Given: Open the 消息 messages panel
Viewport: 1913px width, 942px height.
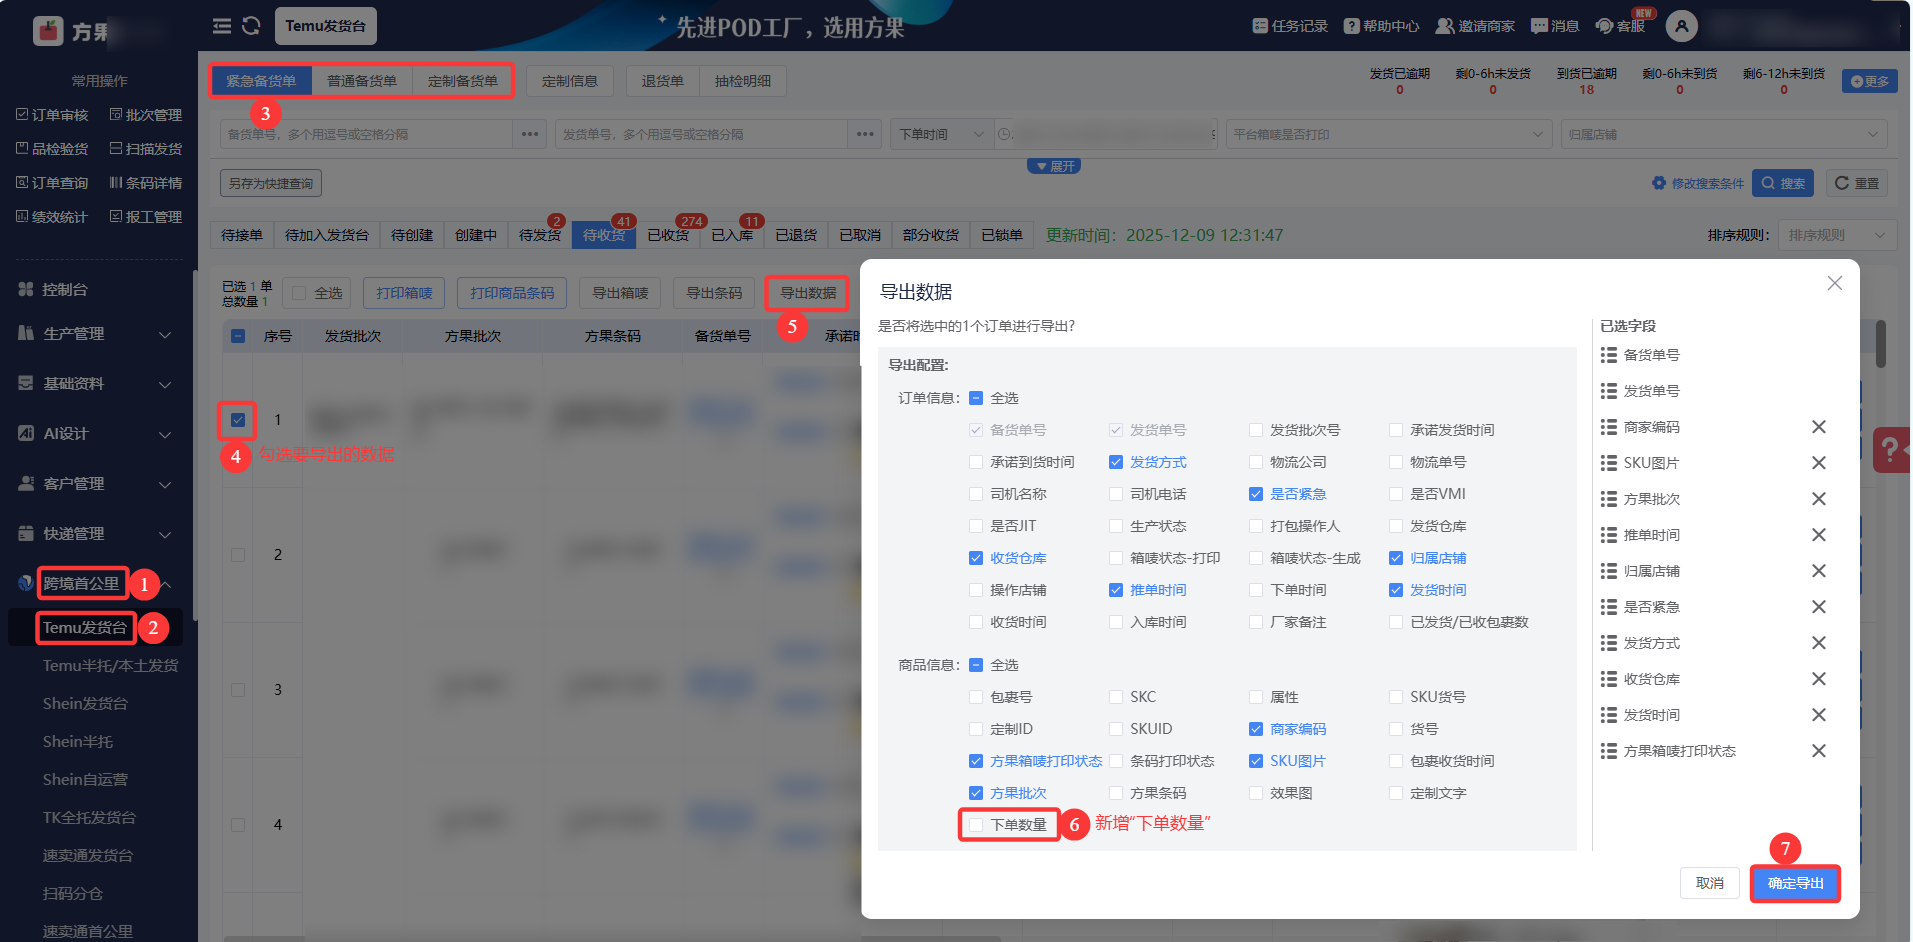Looking at the screenshot, I should point(1555,26).
